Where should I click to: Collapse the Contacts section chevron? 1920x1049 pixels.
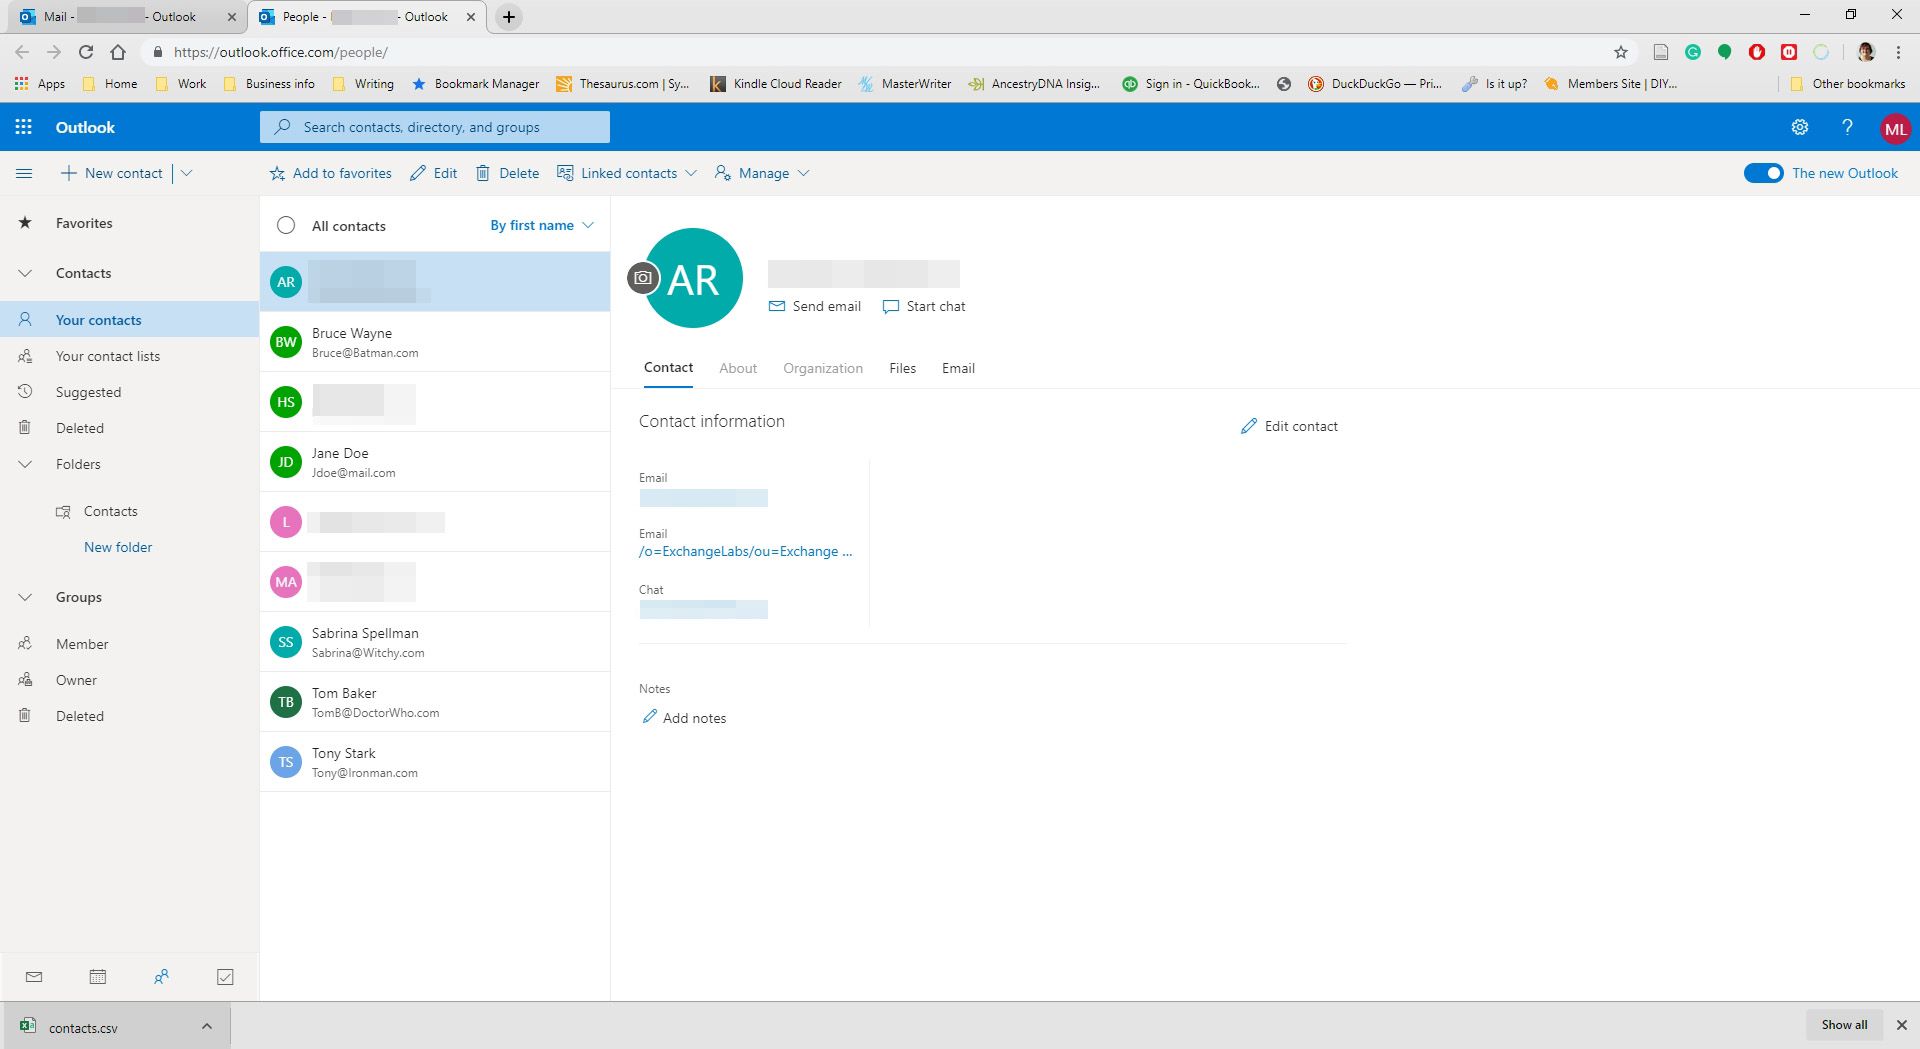[25, 273]
